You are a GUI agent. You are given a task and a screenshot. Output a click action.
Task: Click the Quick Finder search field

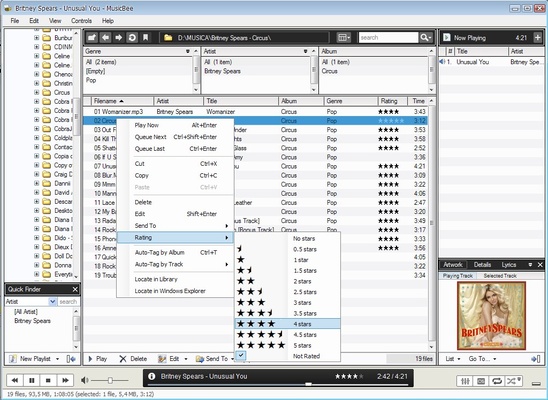pyautogui.click(x=68, y=301)
